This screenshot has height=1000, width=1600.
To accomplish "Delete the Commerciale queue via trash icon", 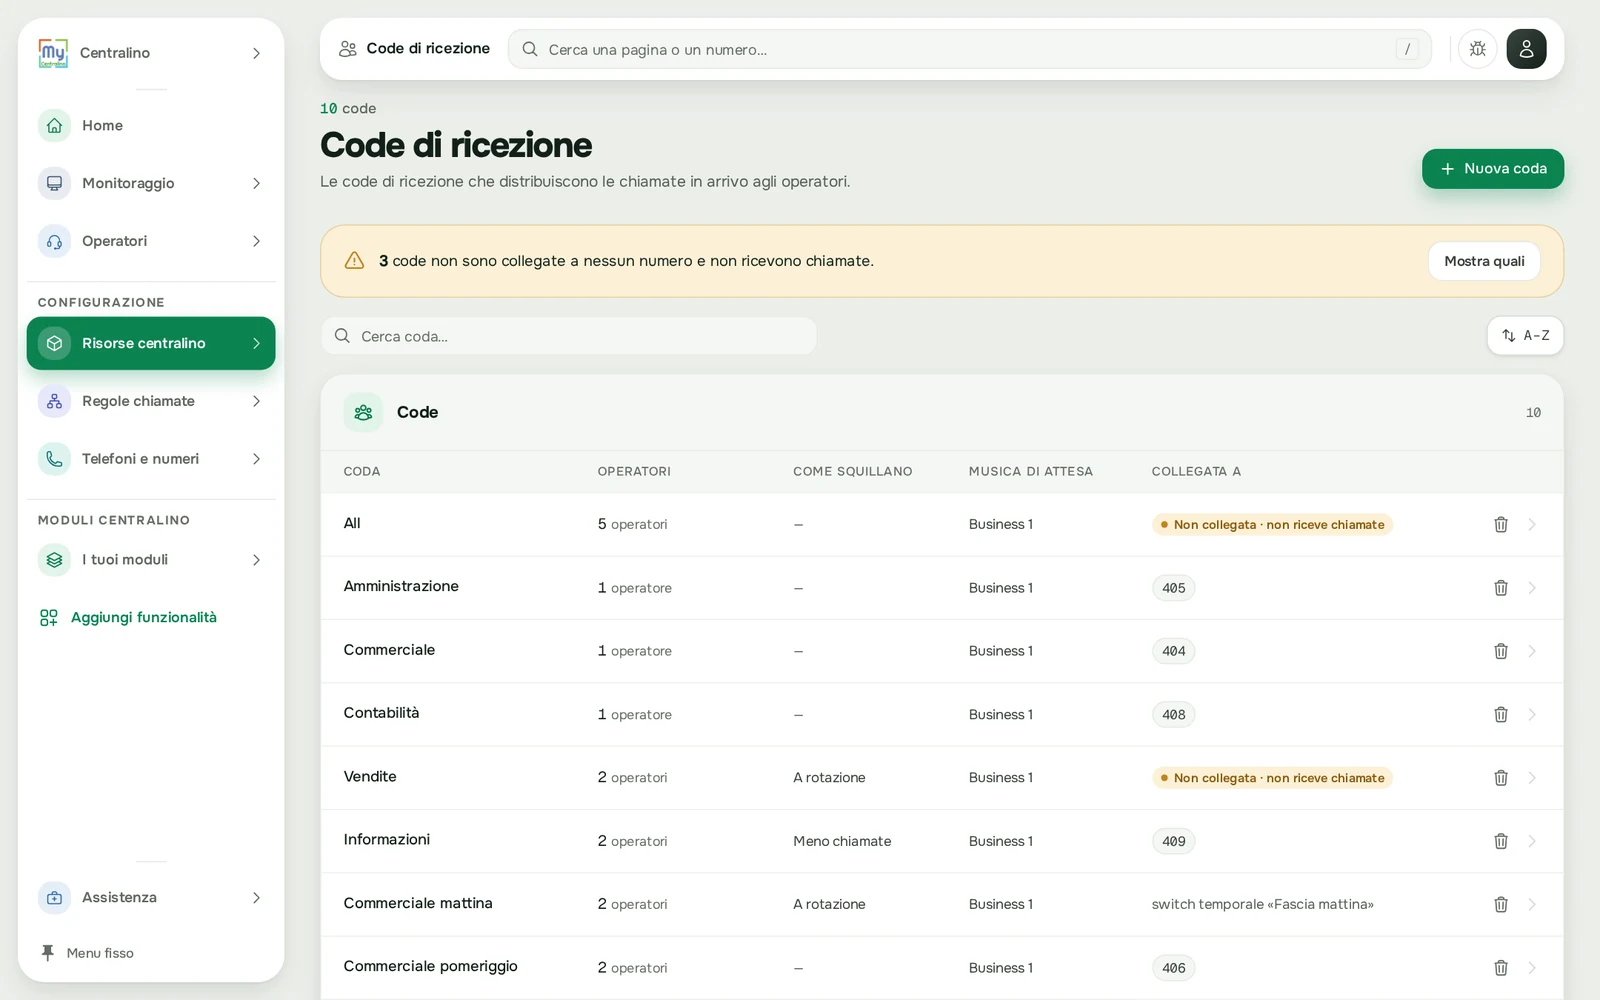I will [x=1501, y=651].
